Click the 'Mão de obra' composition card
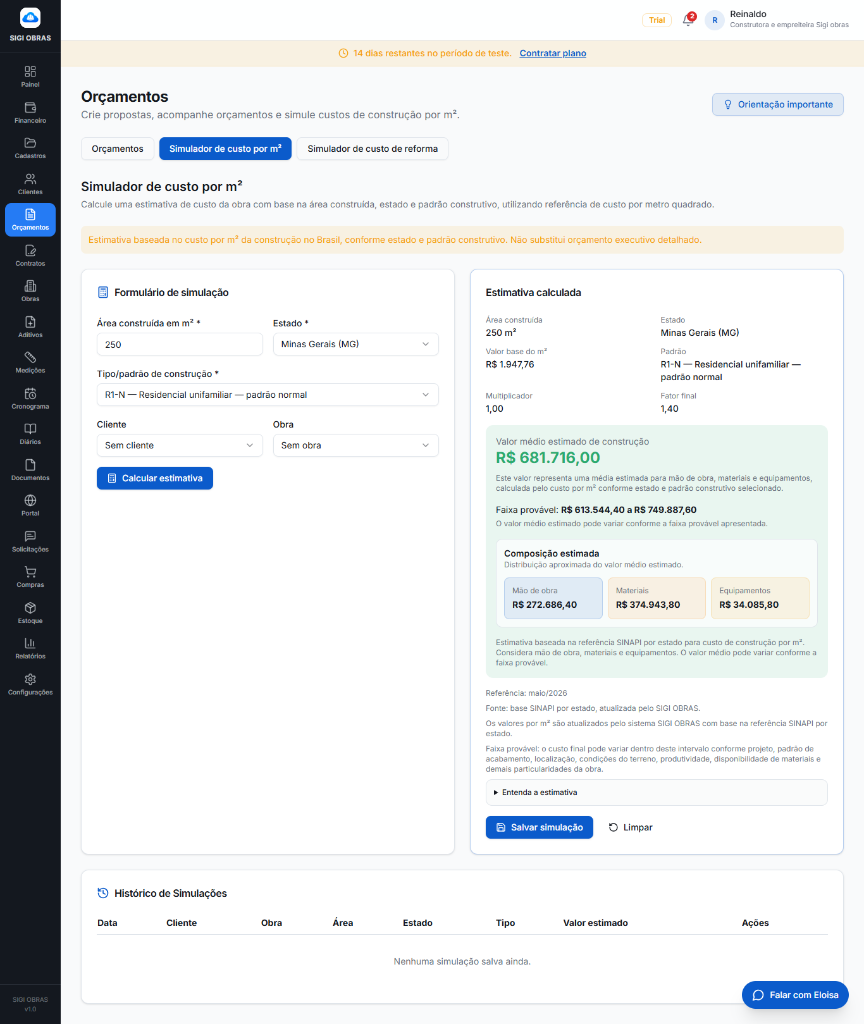 [x=553, y=598]
